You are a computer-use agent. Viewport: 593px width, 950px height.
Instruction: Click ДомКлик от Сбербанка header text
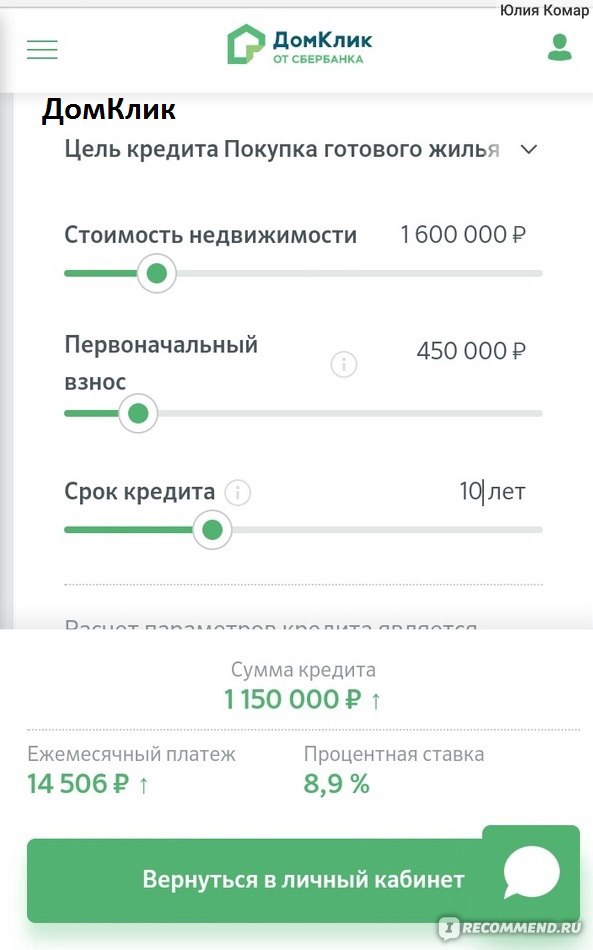tap(322, 47)
